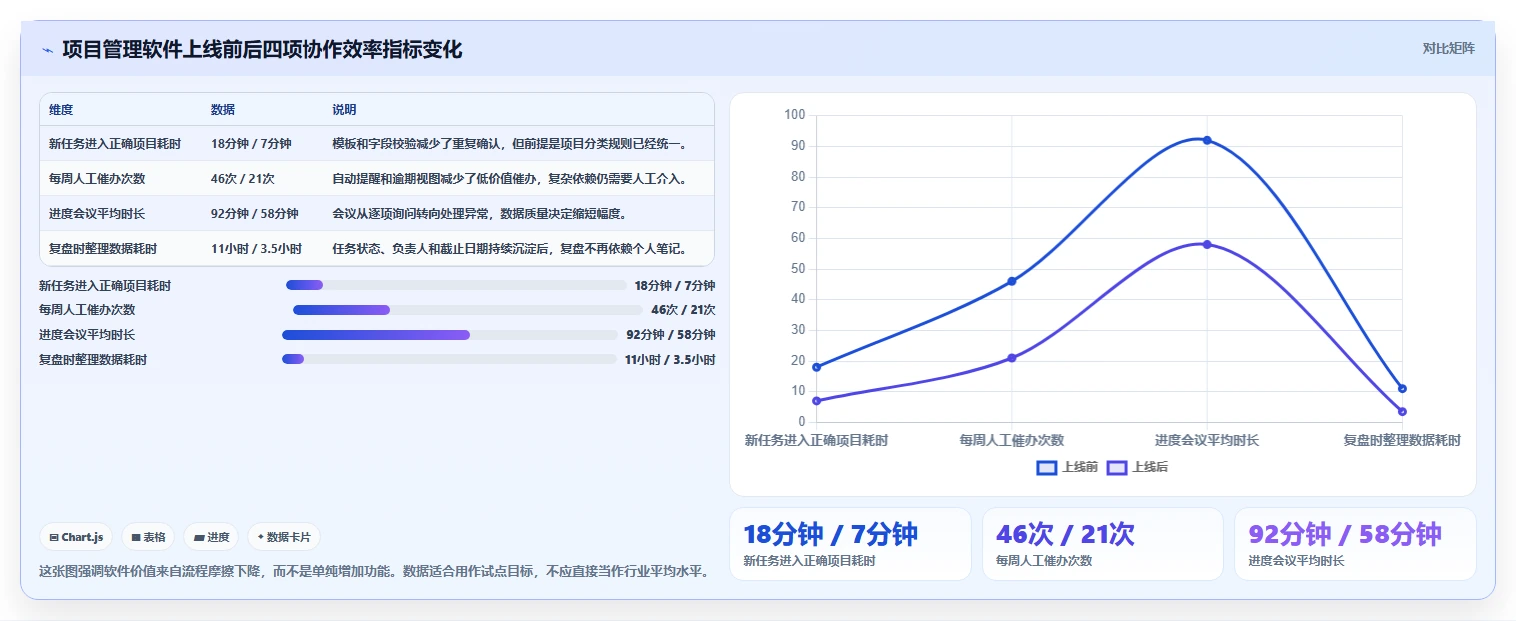The width and height of the screenshot is (1516, 621).
Task: Click the description starting 自动提醒和逾期视图
Action: tap(510, 179)
